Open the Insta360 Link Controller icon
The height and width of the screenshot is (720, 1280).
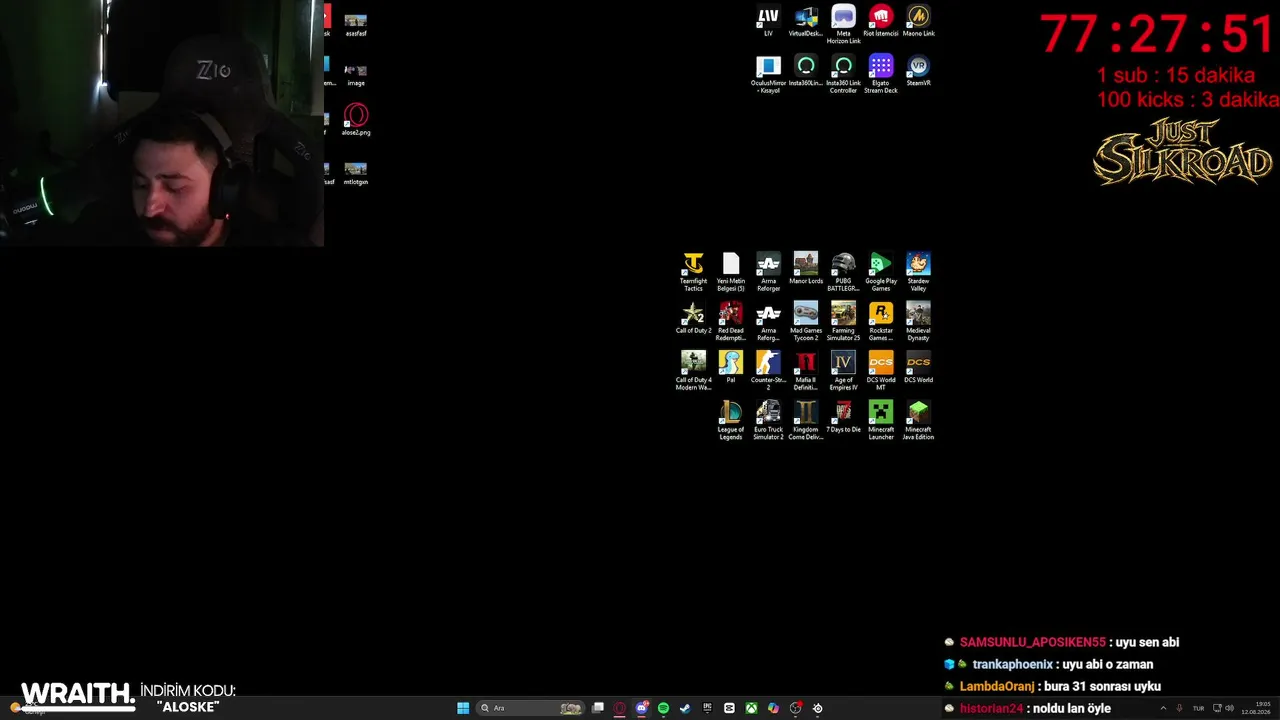click(x=843, y=74)
